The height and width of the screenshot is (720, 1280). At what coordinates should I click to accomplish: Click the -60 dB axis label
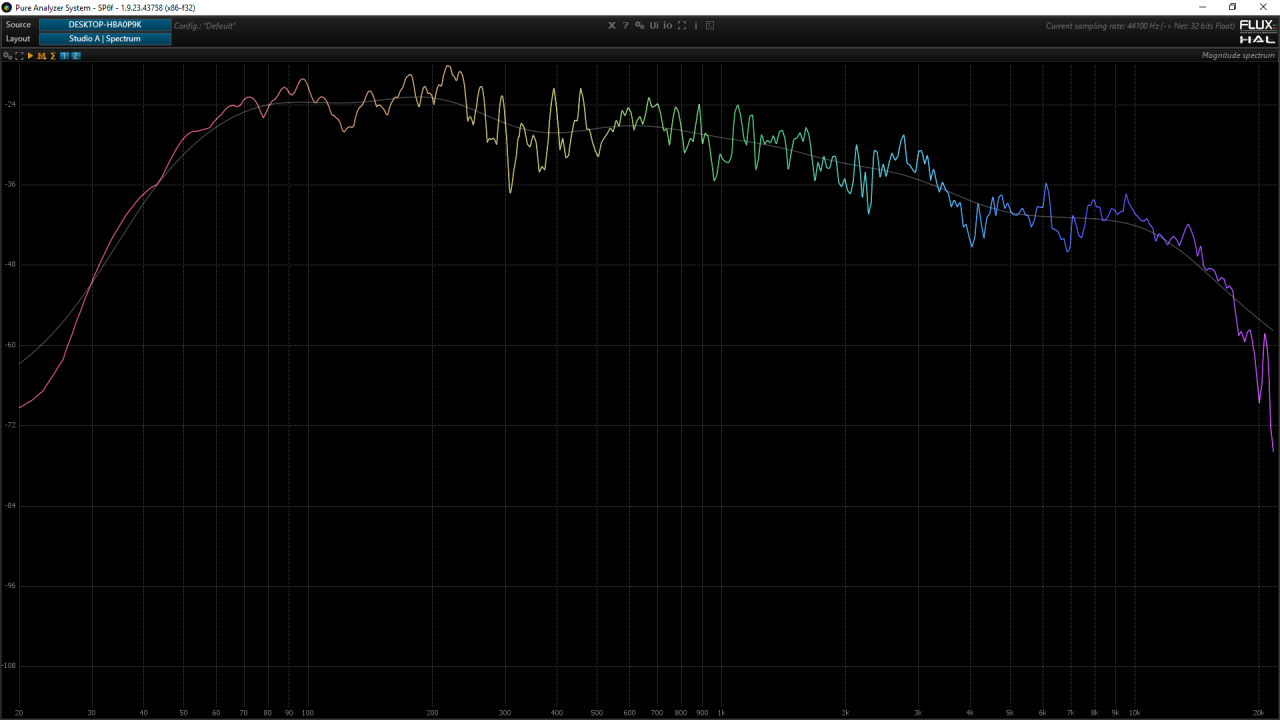10,345
